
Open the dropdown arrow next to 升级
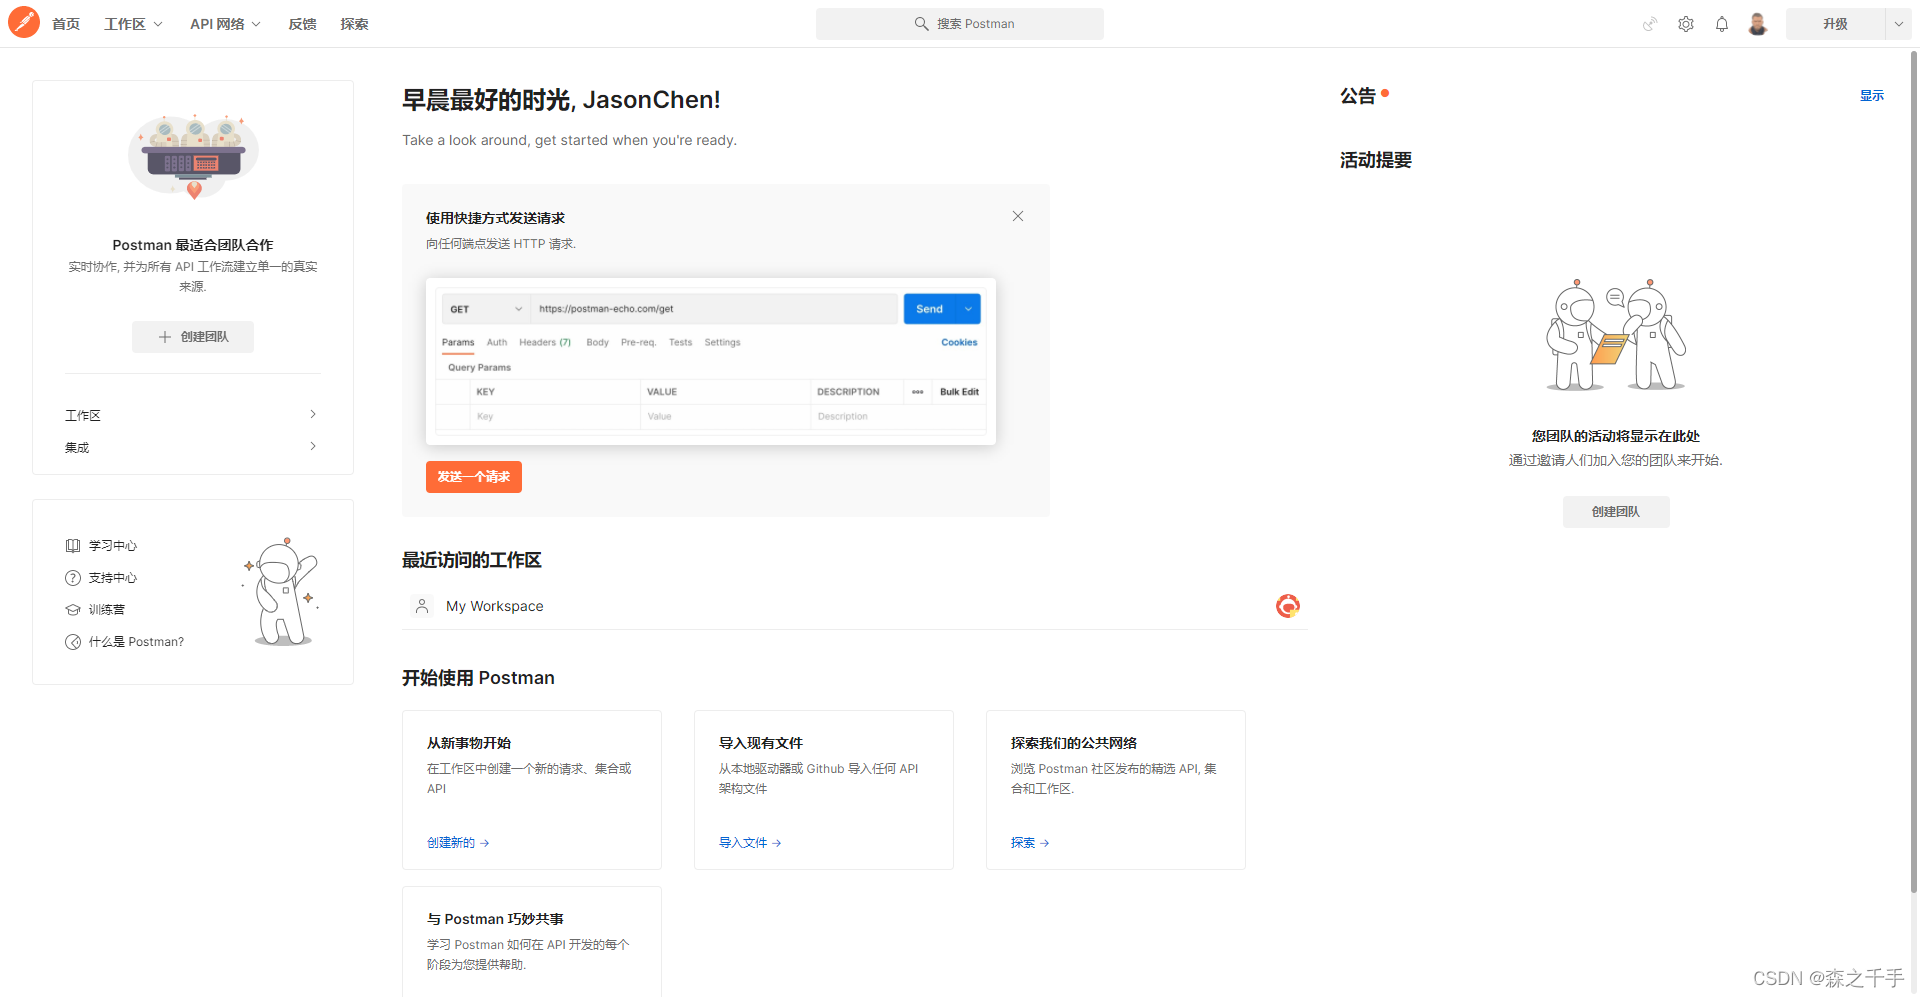pyautogui.click(x=1898, y=24)
